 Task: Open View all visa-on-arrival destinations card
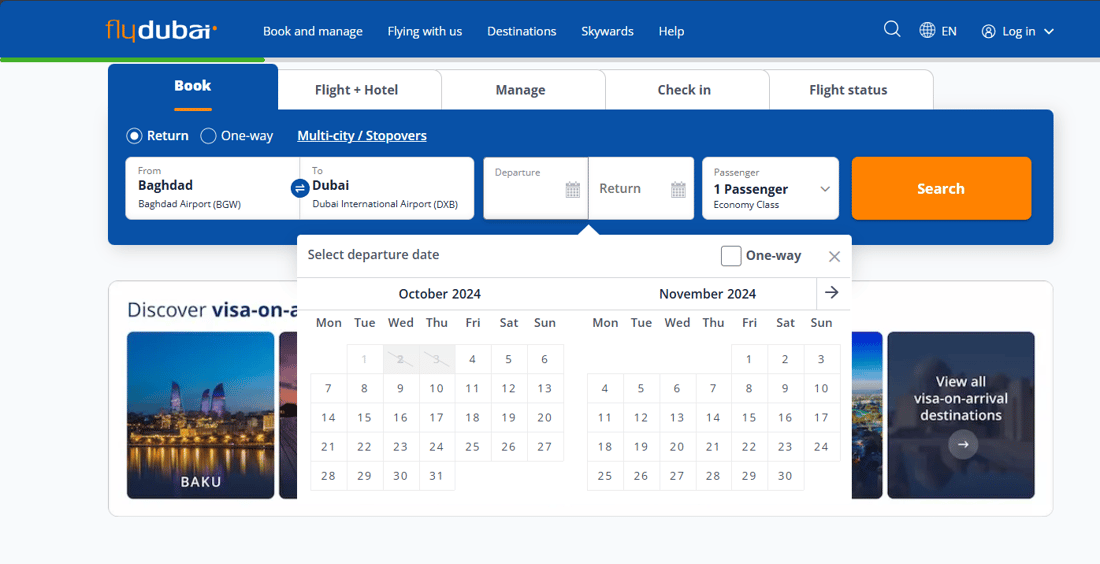(x=961, y=415)
